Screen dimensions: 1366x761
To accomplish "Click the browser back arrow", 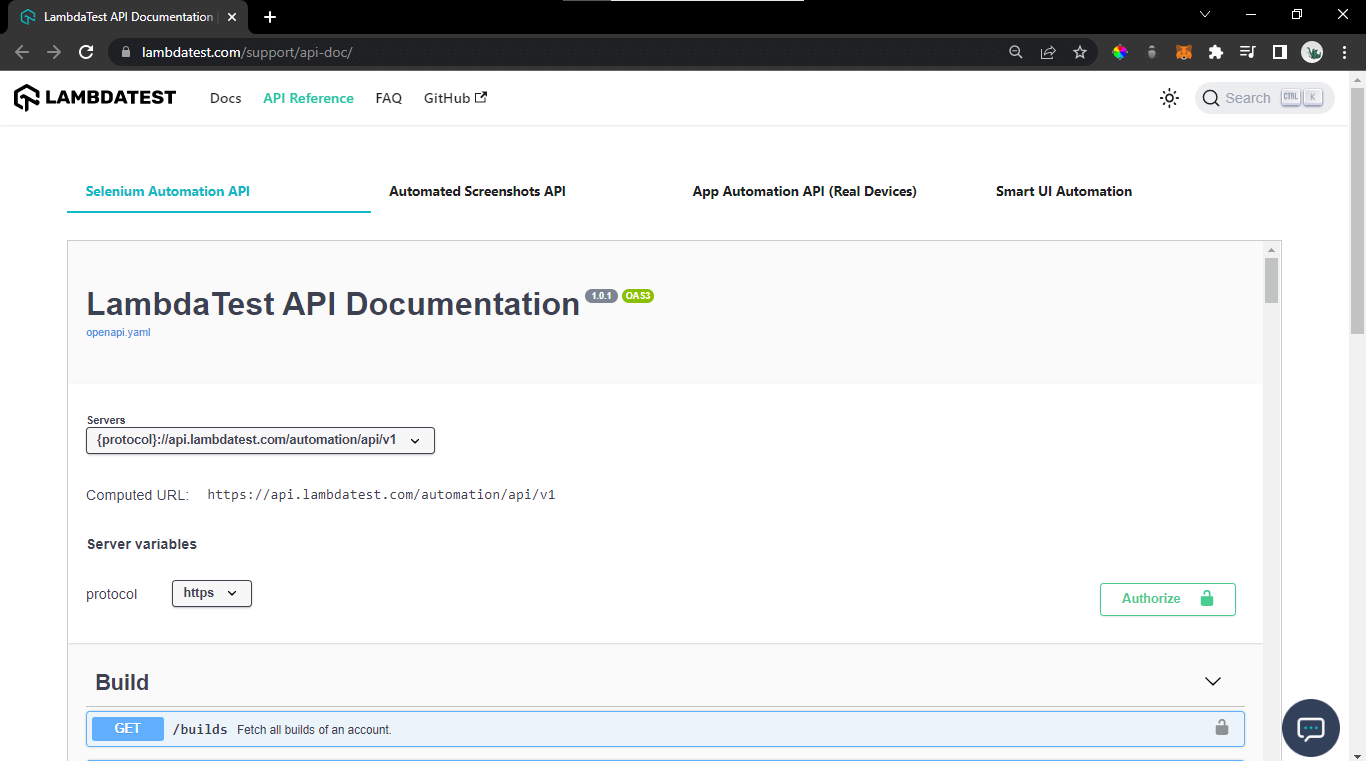I will click(x=22, y=52).
